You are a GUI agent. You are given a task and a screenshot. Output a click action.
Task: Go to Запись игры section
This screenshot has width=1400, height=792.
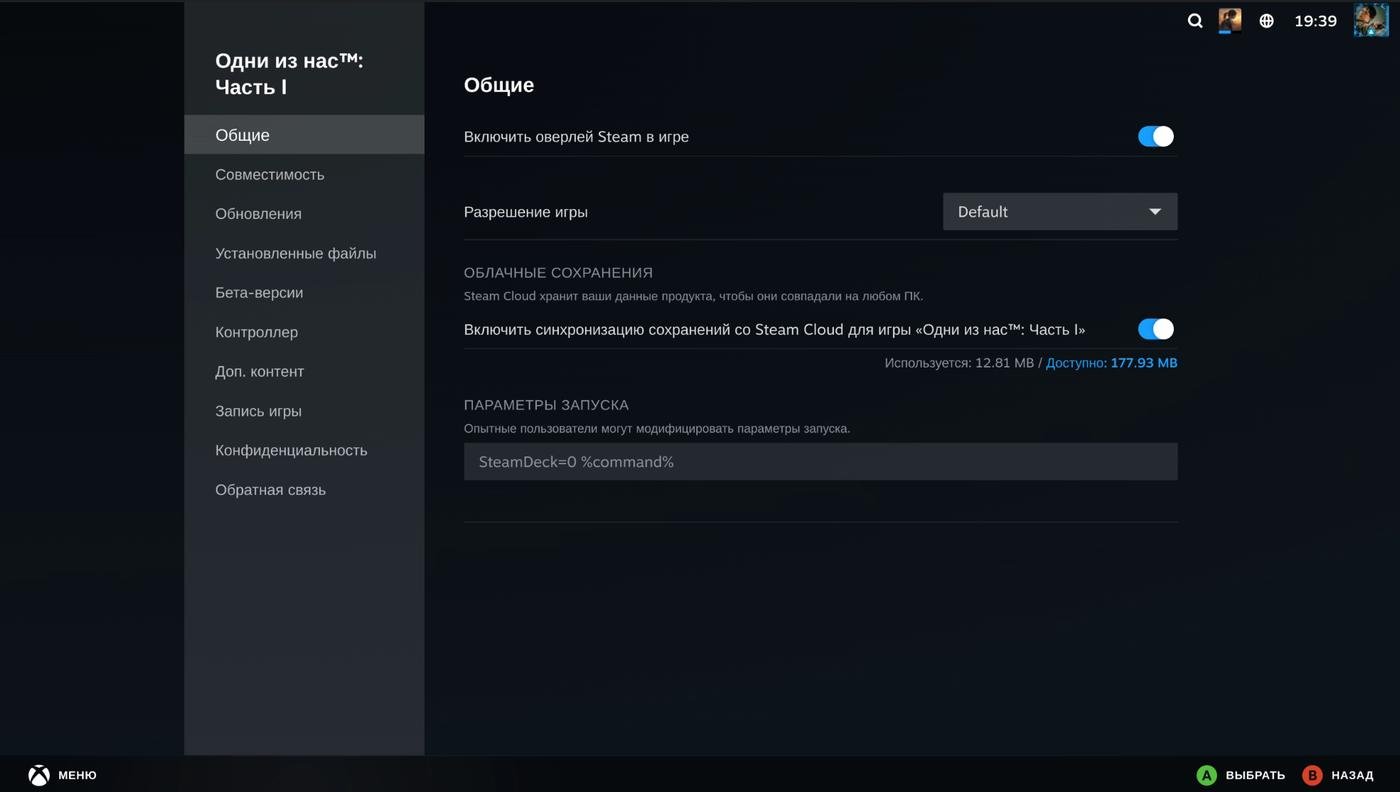click(x=304, y=411)
